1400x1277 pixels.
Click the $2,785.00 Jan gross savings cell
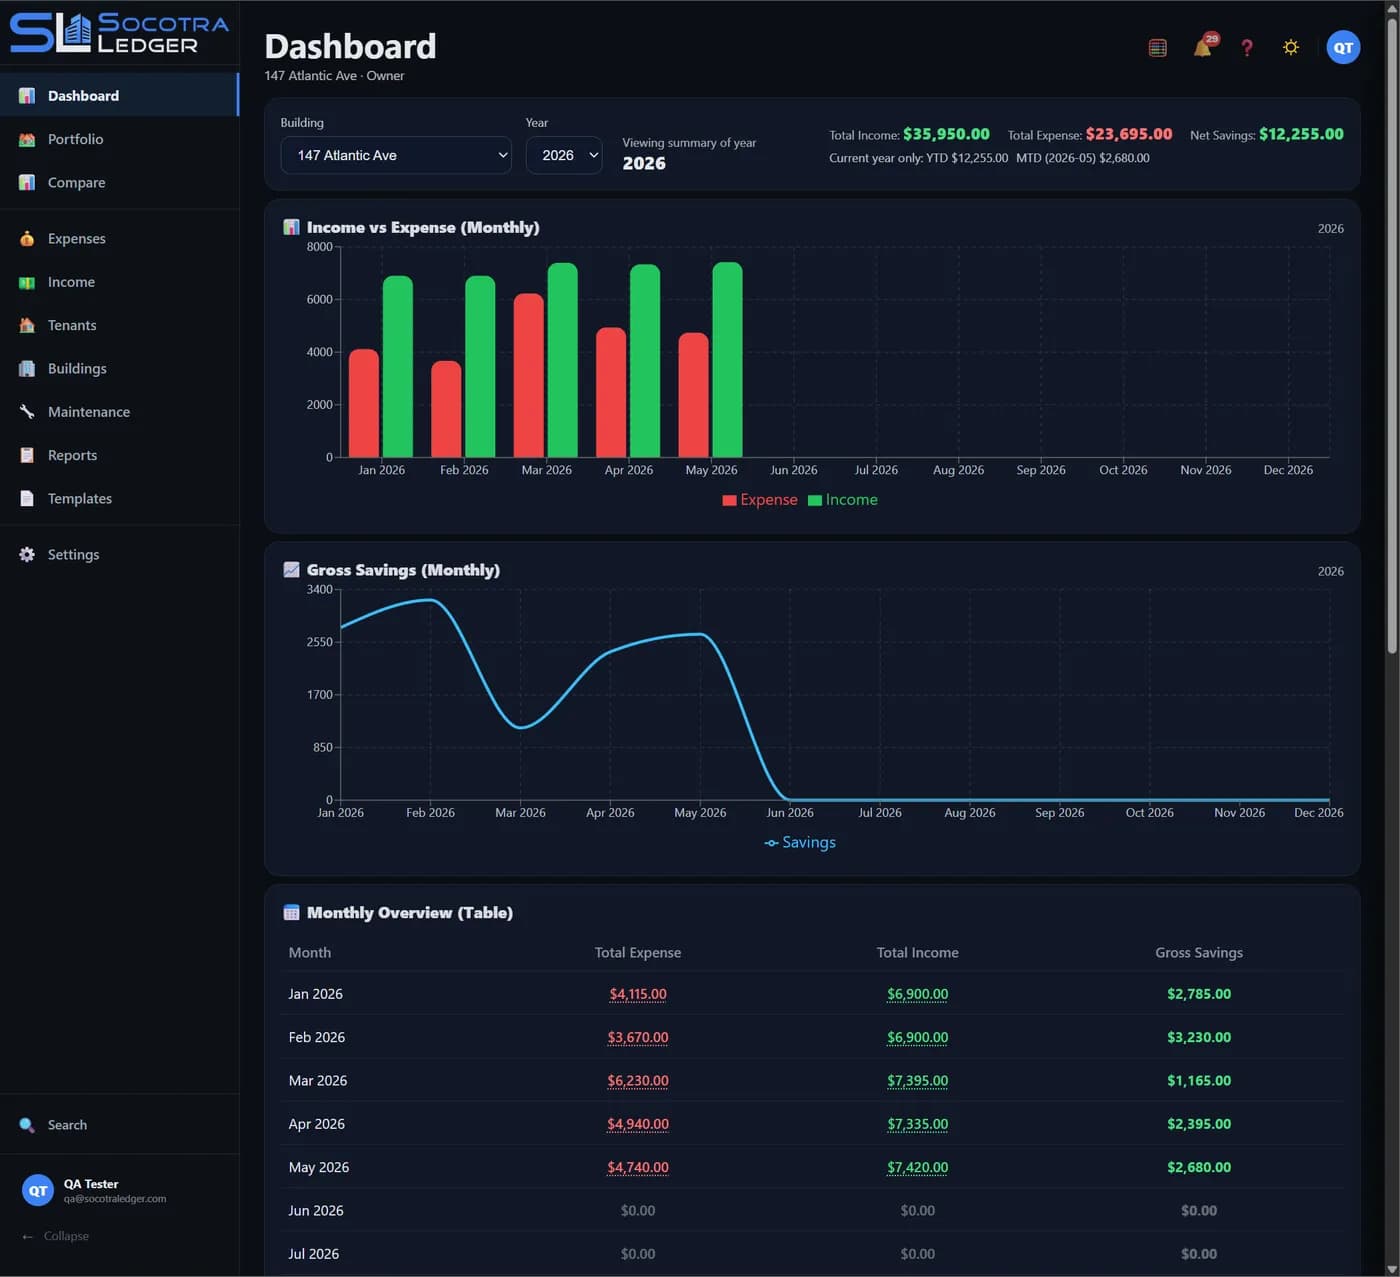pos(1199,994)
